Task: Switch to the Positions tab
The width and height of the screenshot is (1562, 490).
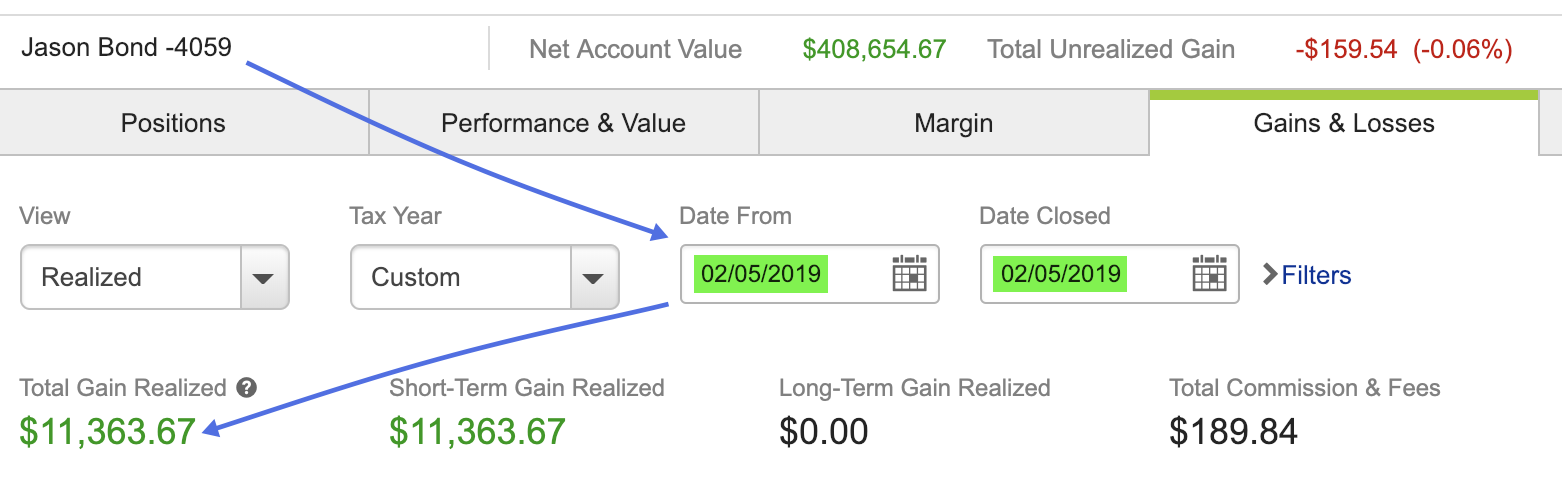Action: click(173, 124)
